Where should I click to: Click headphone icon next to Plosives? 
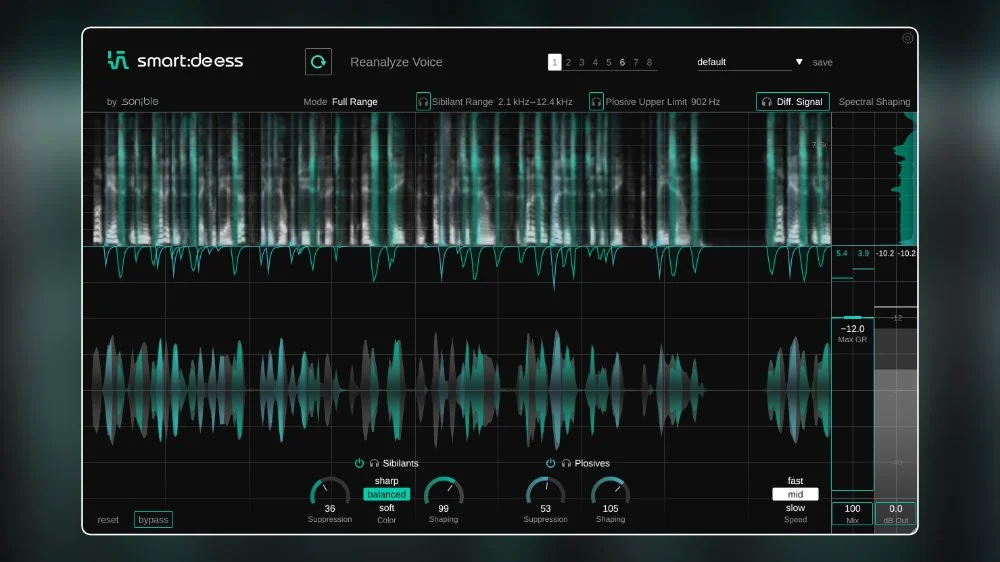[x=566, y=463]
